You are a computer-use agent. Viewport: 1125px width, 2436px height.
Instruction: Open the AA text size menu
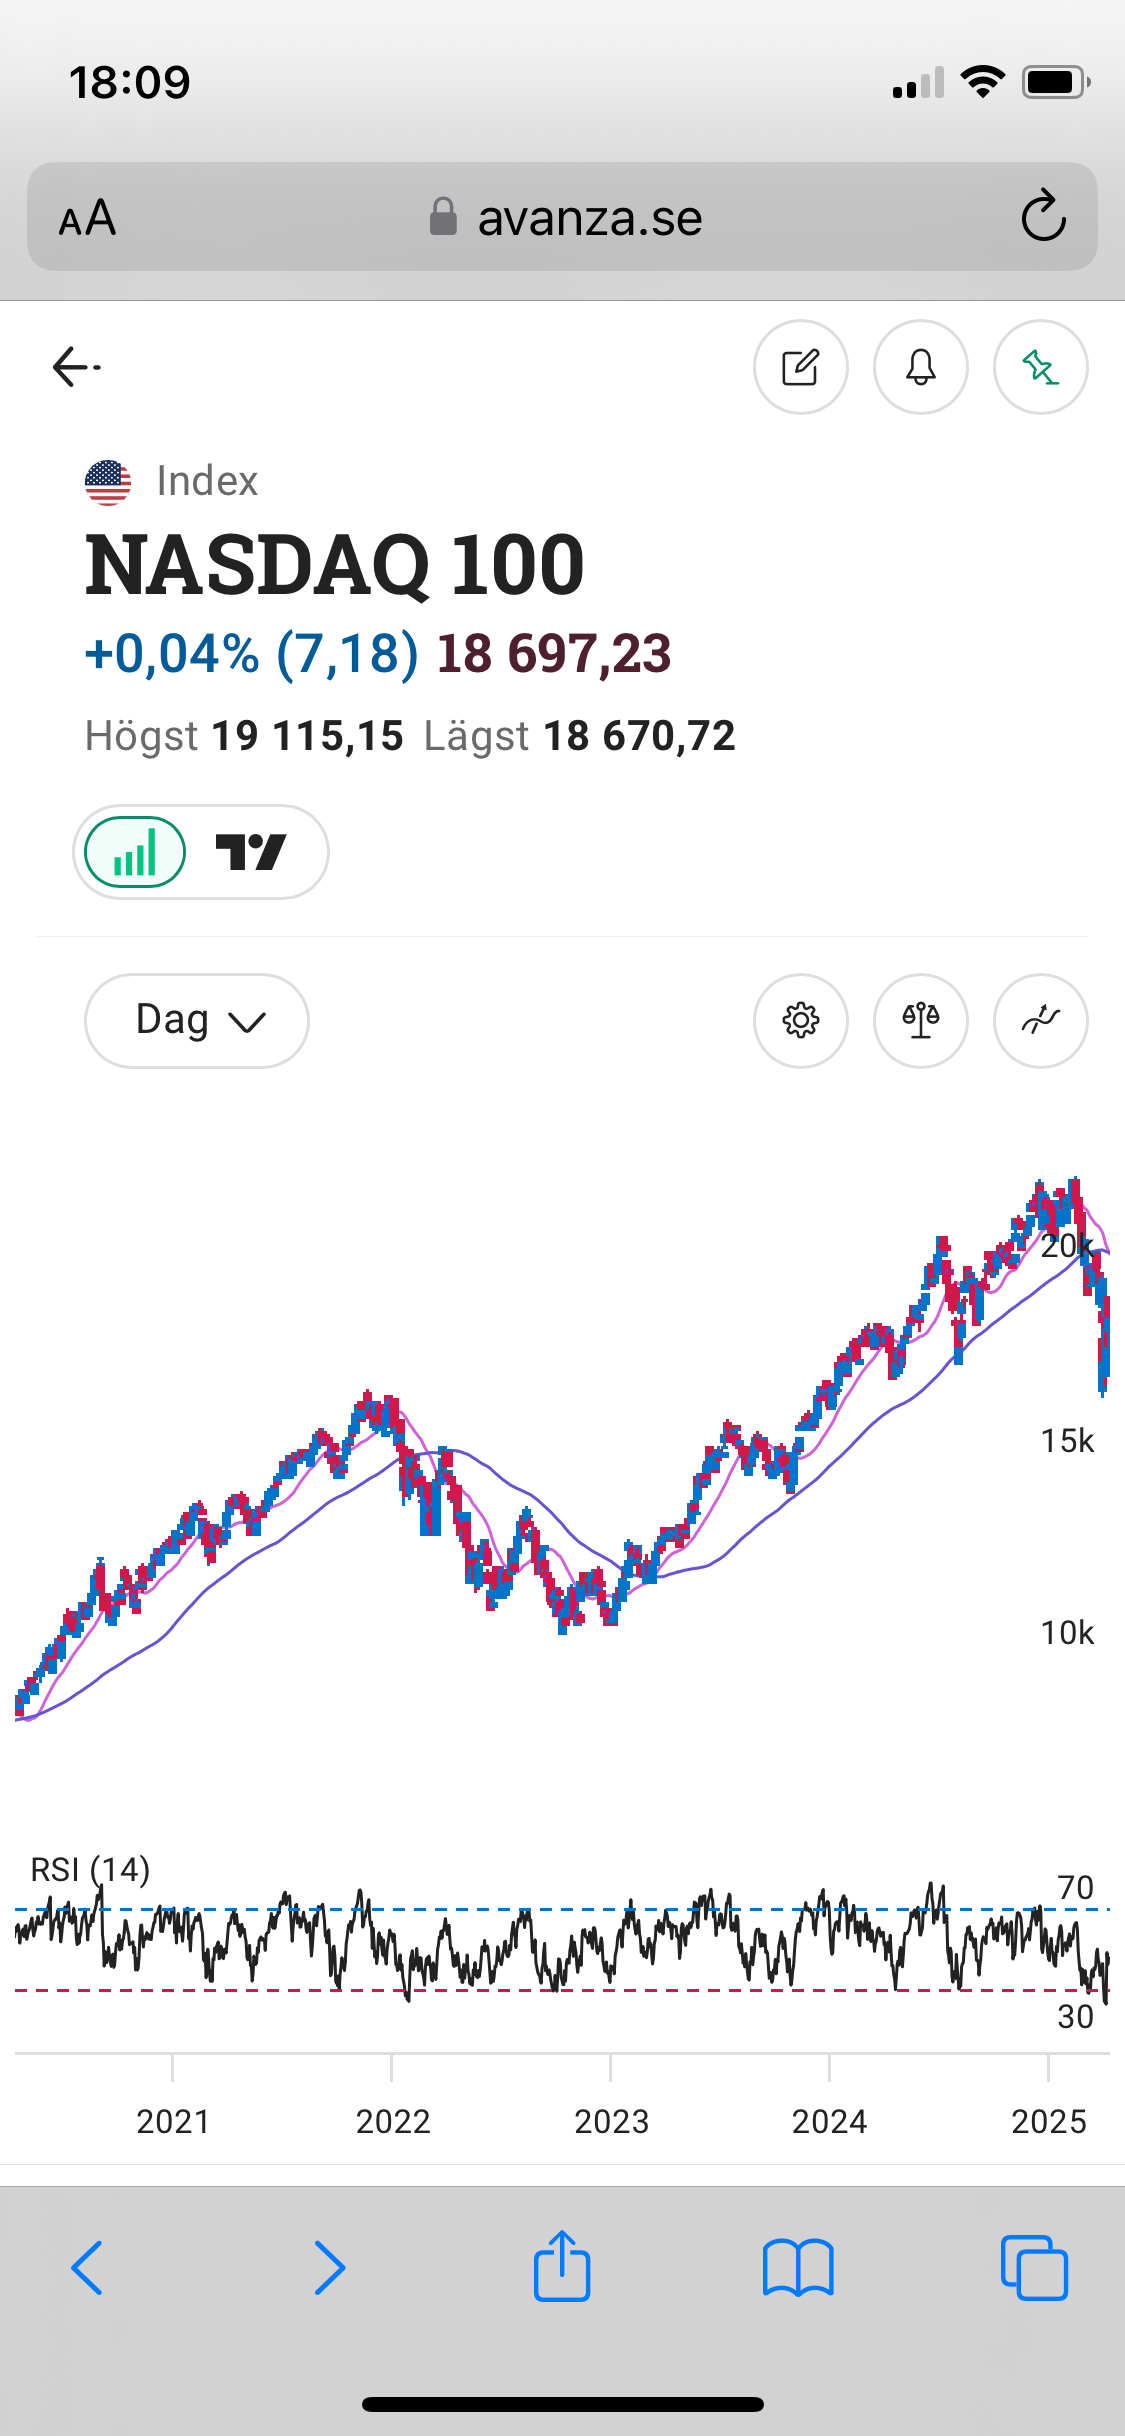(x=87, y=217)
